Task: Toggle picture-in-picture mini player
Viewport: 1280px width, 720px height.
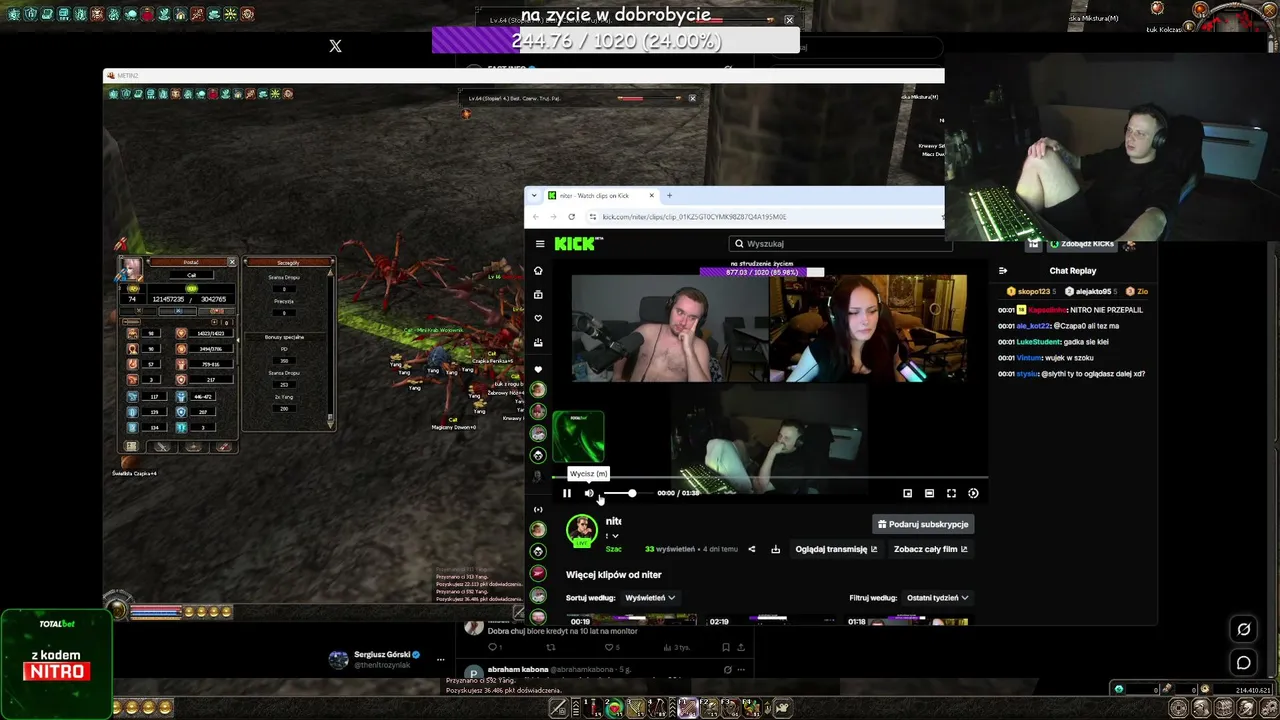Action: [x=907, y=493]
